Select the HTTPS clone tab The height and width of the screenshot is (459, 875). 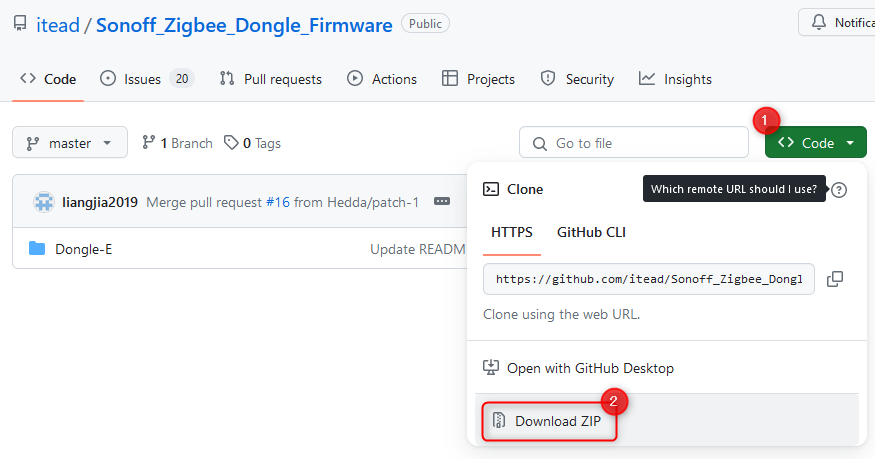(512, 232)
